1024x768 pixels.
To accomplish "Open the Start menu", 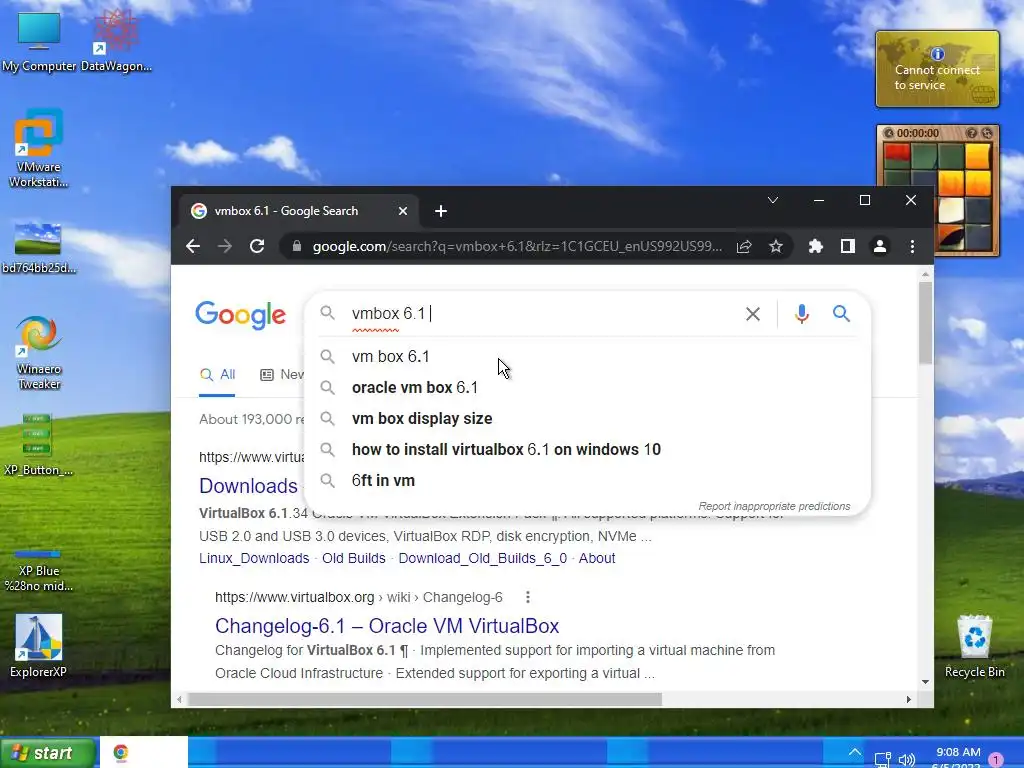I will click(x=48, y=753).
